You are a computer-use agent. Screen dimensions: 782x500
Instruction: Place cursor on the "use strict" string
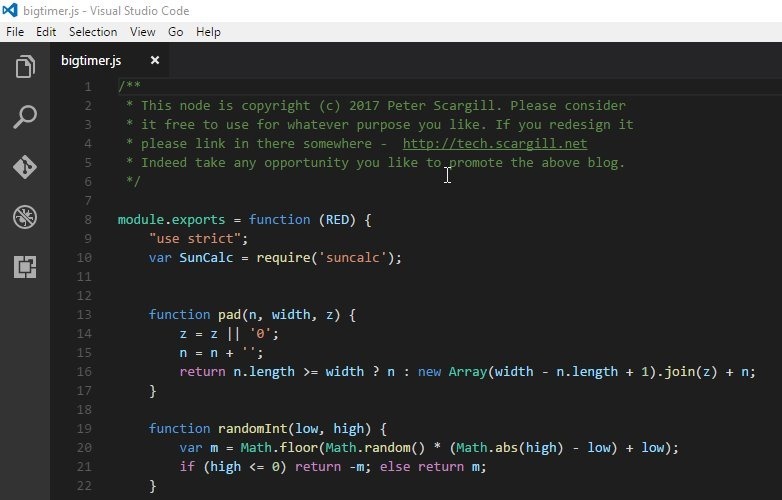click(197, 238)
